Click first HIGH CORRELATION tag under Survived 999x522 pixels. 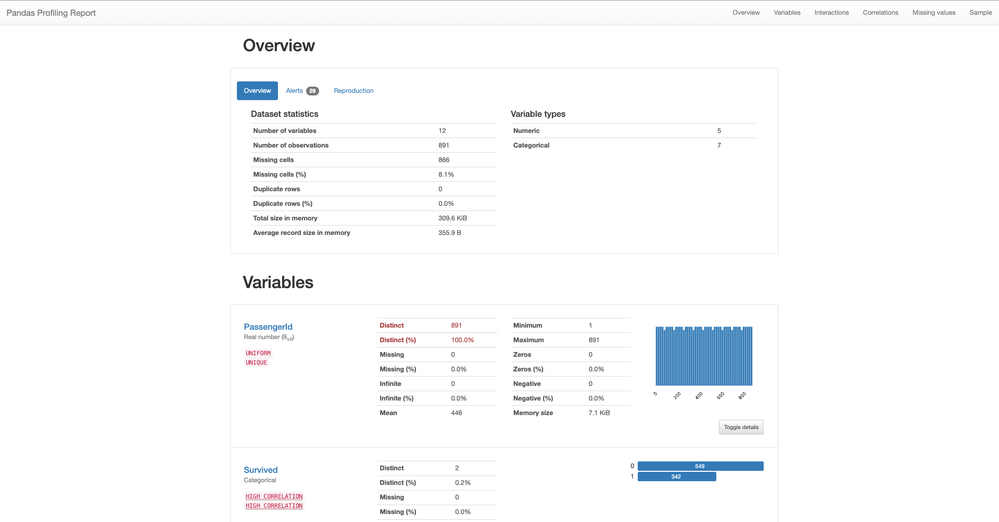pyautogui.click(x=274, y=496)
